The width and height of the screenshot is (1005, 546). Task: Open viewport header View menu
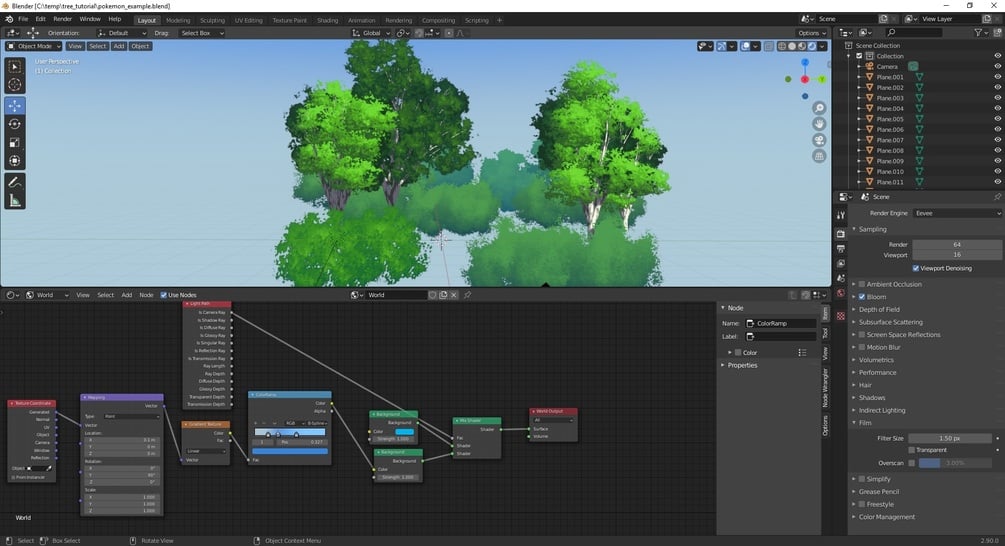[x=75, y=46]
